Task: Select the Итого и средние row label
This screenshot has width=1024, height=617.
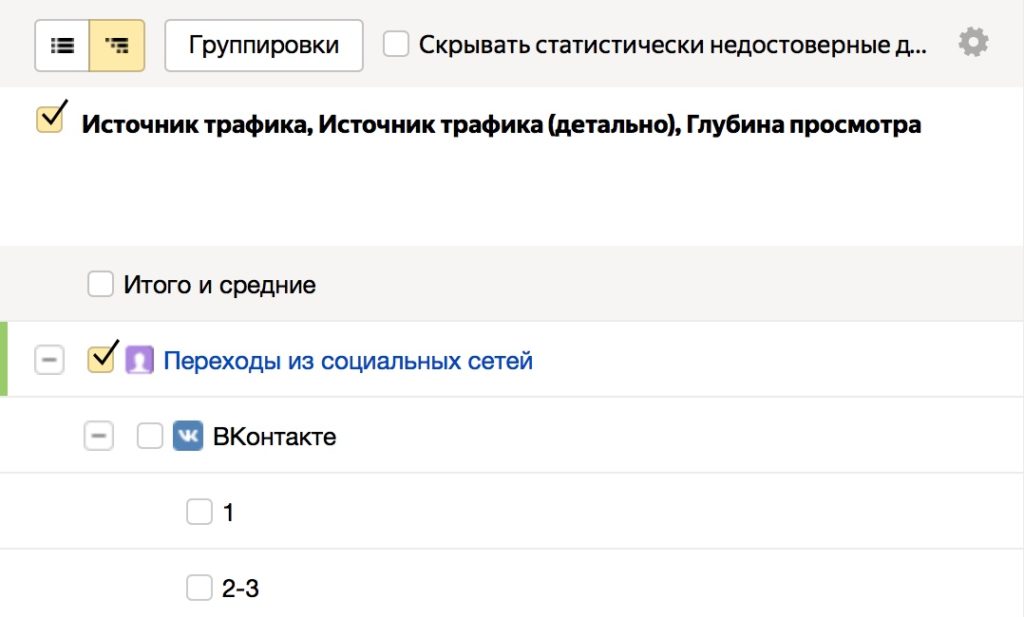Action: click(x=219, y=285)
